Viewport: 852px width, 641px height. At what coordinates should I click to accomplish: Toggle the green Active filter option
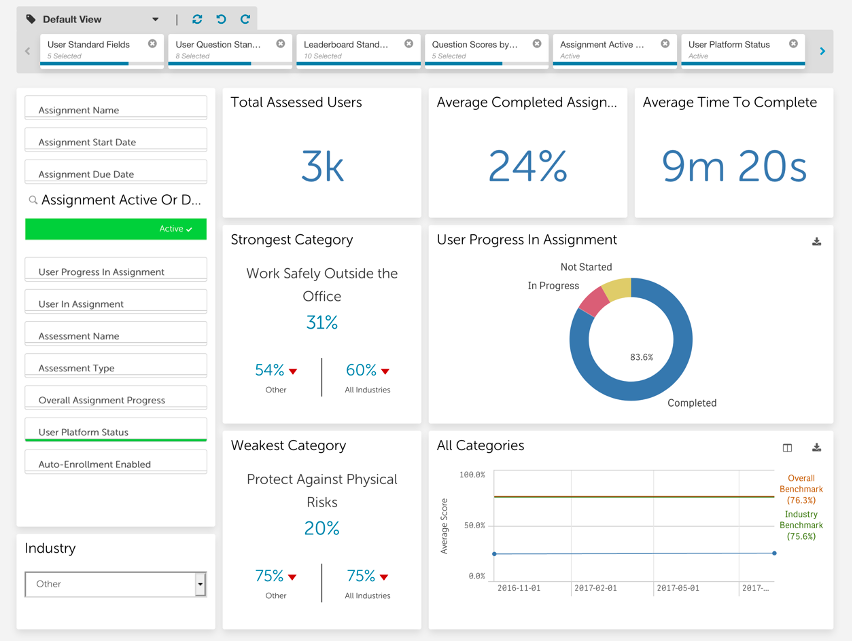pyautogui.click(x=116, y=229)
